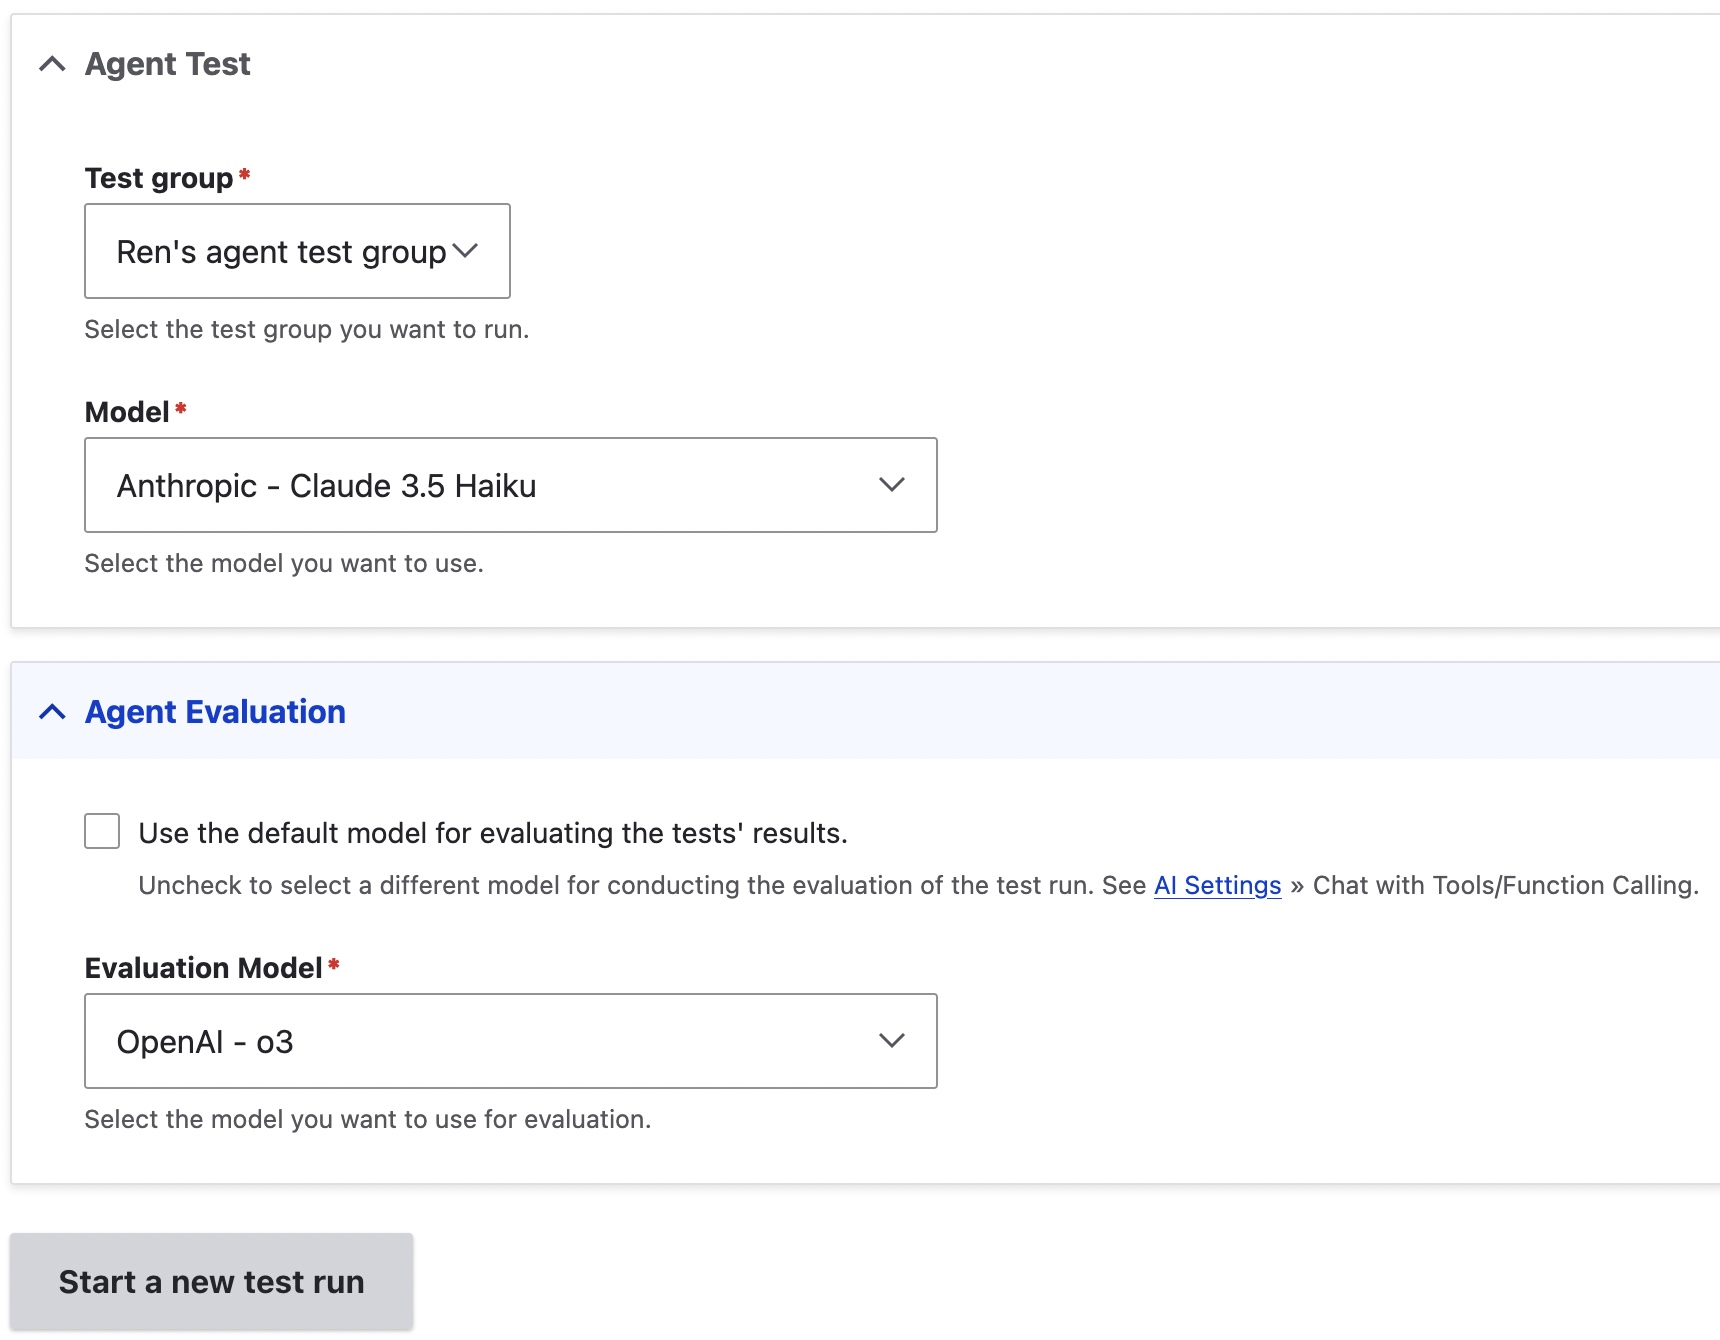The height and width of the screenshot is (1340, 1720).
Task: Collapse the Agent Evaluation section chevron
Action: (x=52, y=712)
